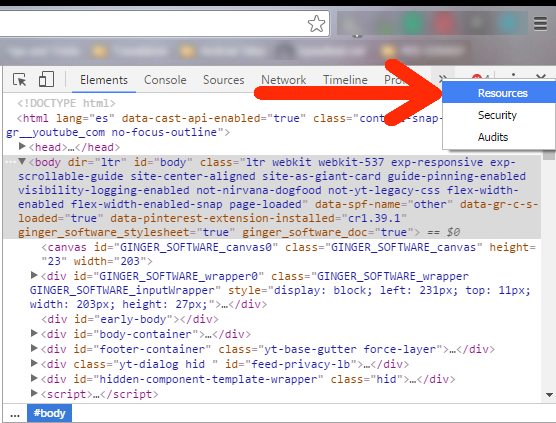The image size is (556, 423).
Task: Open the Timeline tab
Action: point(345,80)
